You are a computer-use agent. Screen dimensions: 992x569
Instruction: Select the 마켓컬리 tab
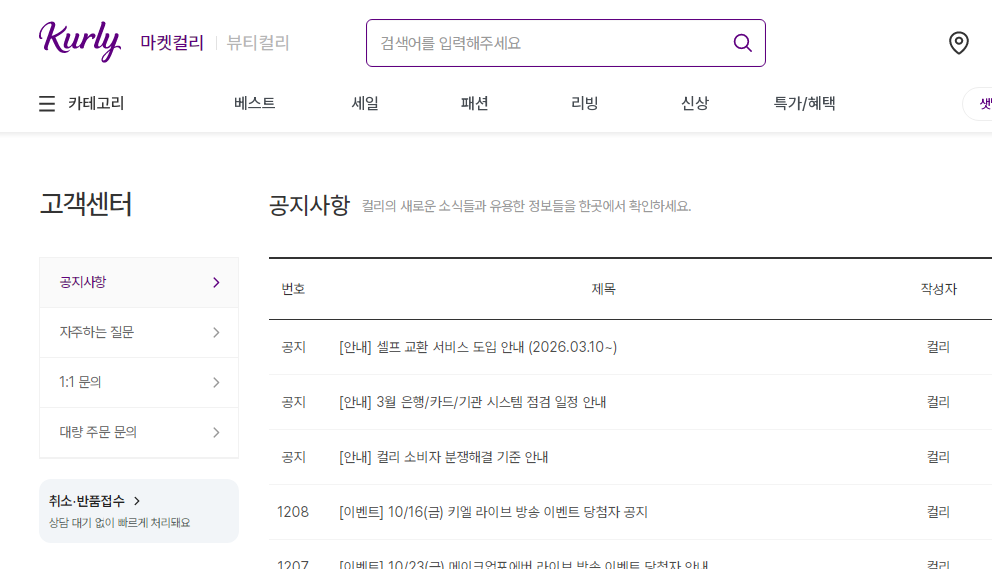[x=172, y=42]
